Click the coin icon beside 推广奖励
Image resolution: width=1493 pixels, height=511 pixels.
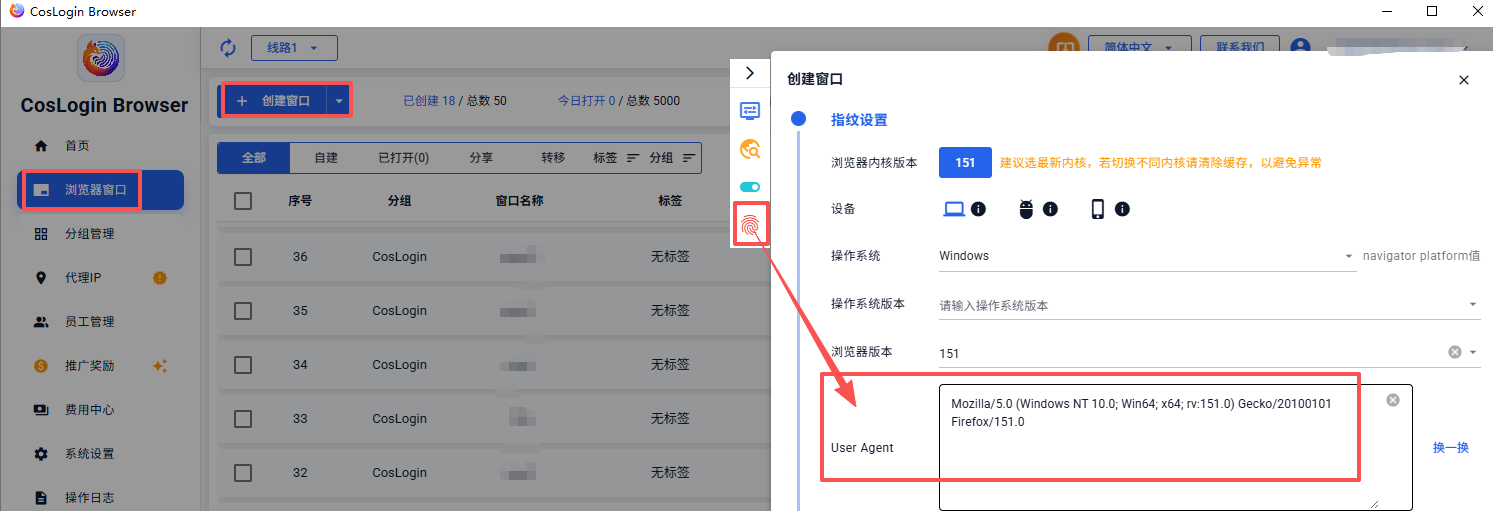pos(41,366)
